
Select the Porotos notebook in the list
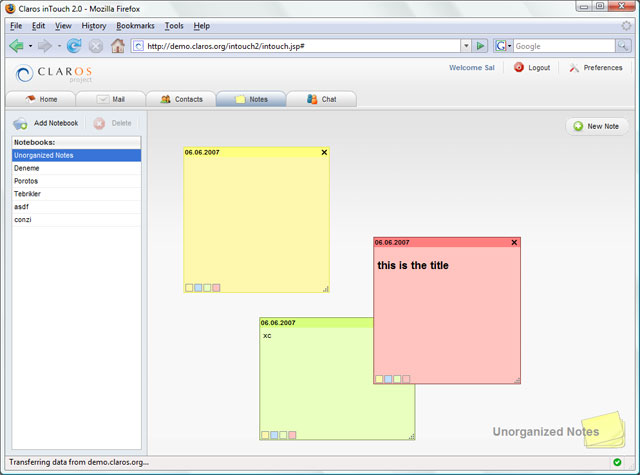[27, 181]
